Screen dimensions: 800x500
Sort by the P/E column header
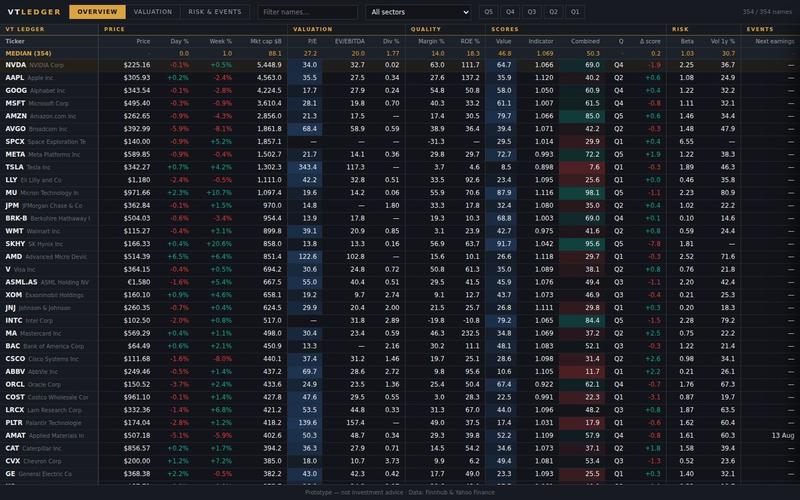305,41
